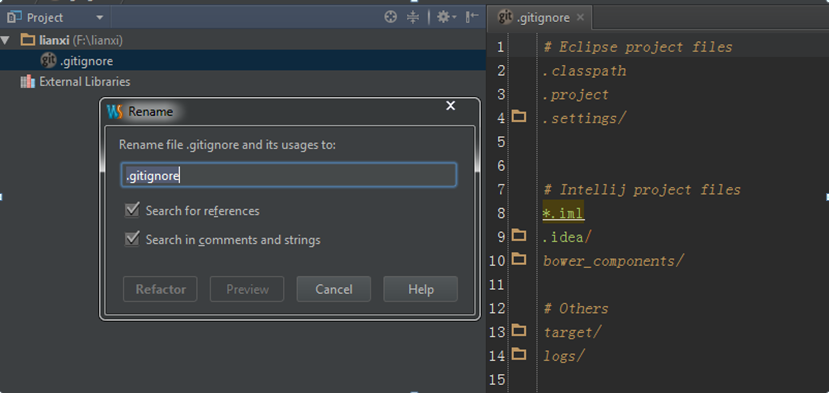829x393 pixels.
Task: Click the folder gutter icon on line 10
Action: click(519, 259)
